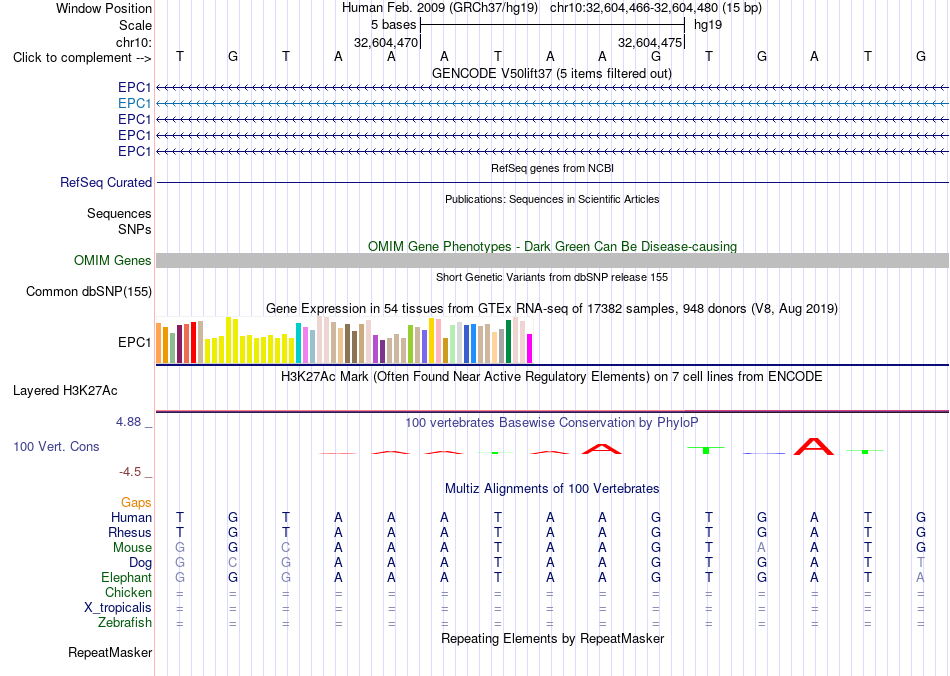Click the 32,604,475 position marker
This screenshot has height=676, width=950.
tap(650, 42)
